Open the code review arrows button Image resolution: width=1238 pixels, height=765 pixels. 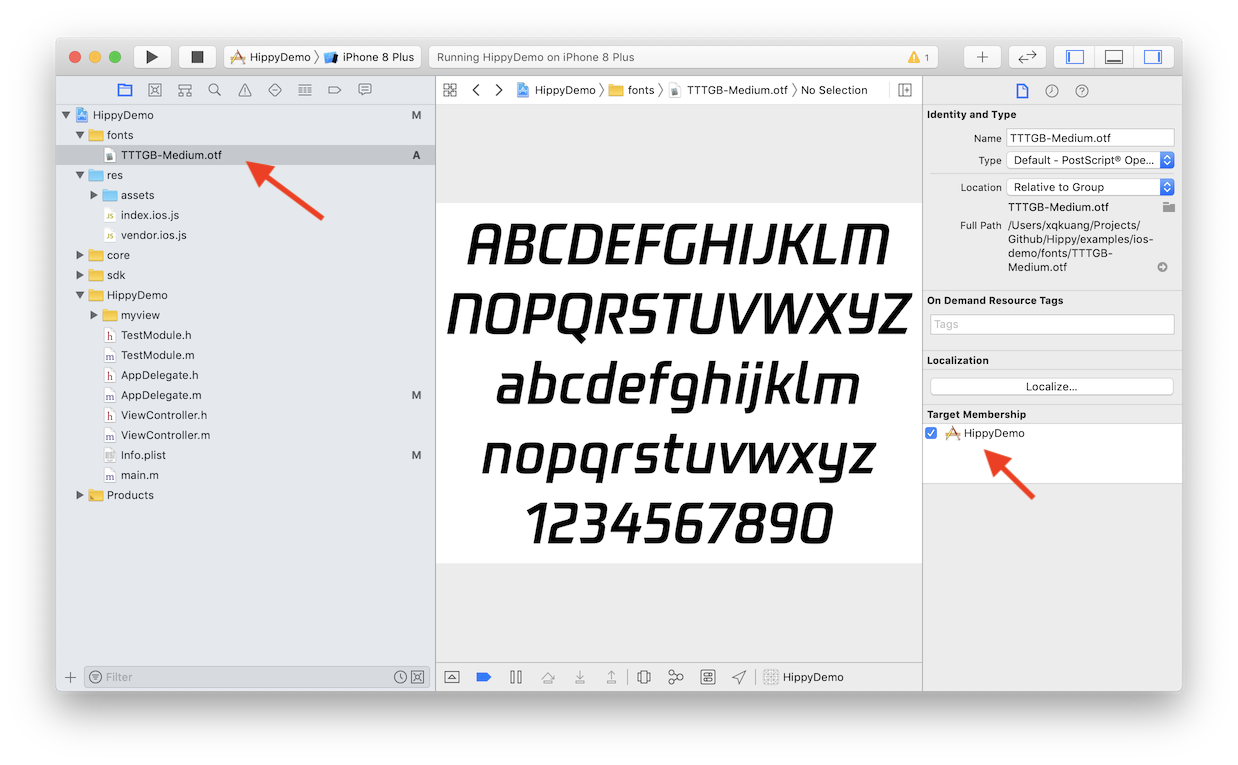pos(1027,57)
